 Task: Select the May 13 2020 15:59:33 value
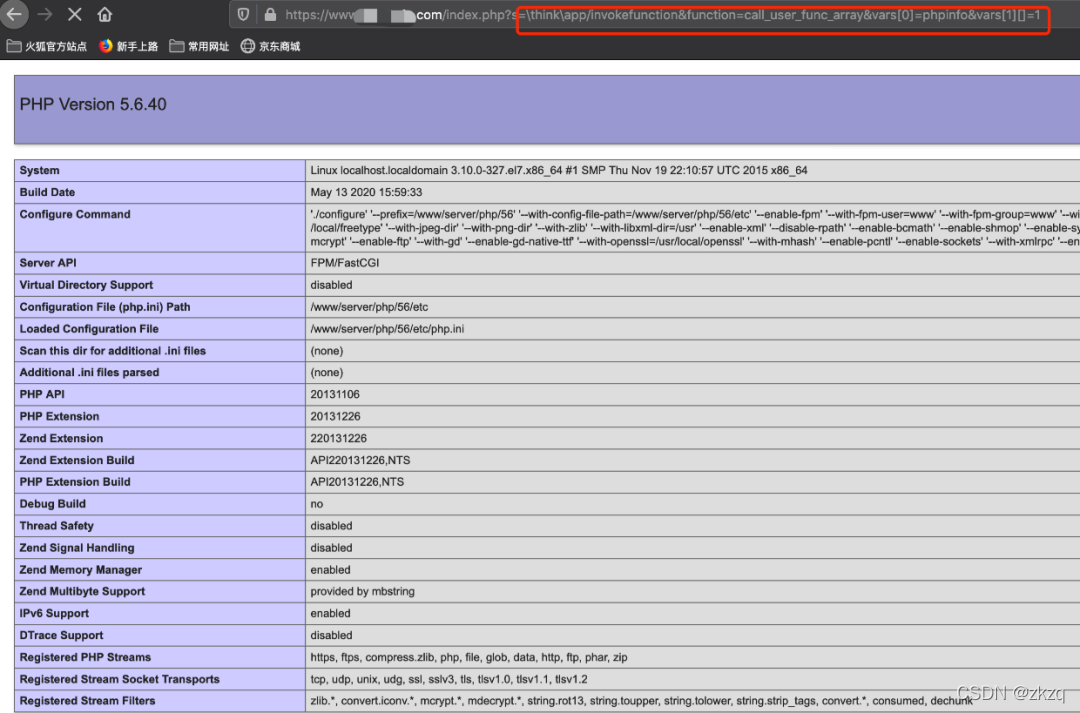point(366,192)
